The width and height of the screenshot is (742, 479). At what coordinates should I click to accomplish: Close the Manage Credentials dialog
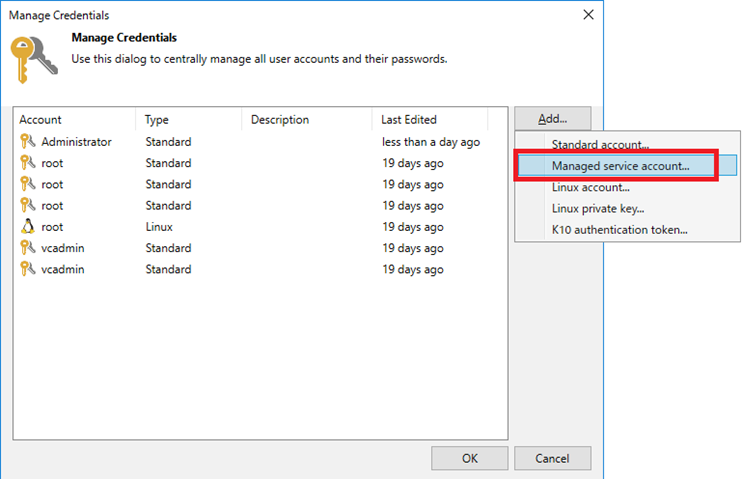[588, 15]
